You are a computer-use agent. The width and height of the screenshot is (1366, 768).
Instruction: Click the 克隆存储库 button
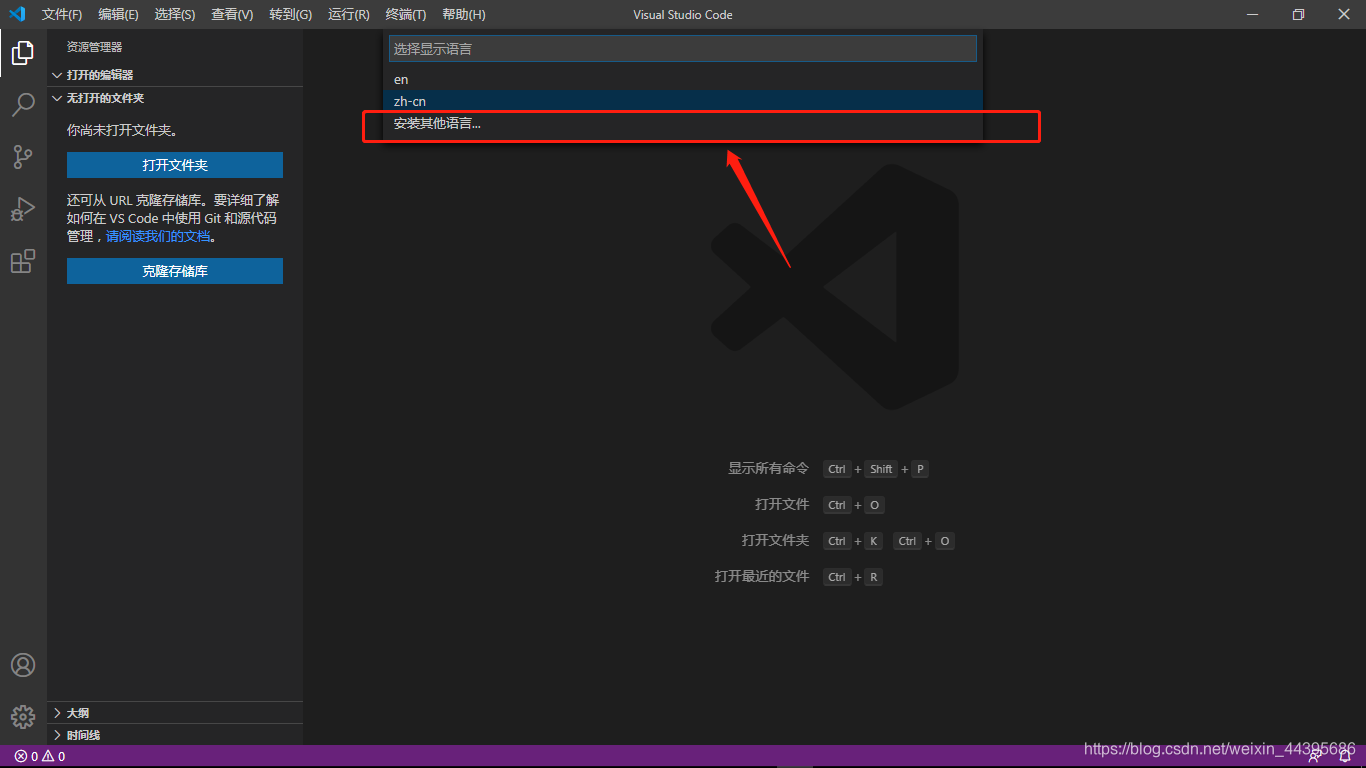click(x=175, y=271)
